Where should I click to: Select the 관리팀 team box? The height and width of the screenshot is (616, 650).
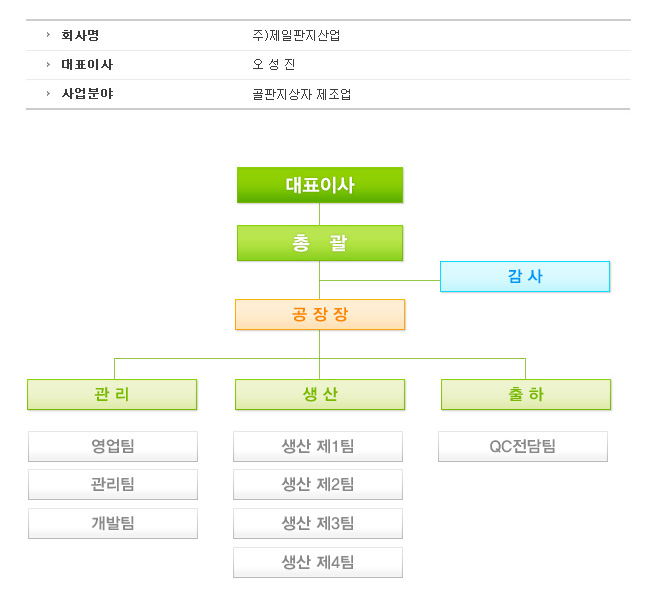113,485
